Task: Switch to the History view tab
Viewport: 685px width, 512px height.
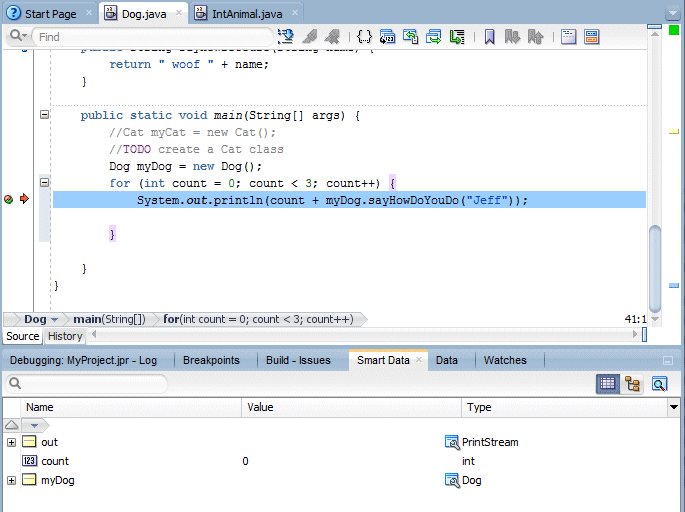Action: (x=65, y=336)
